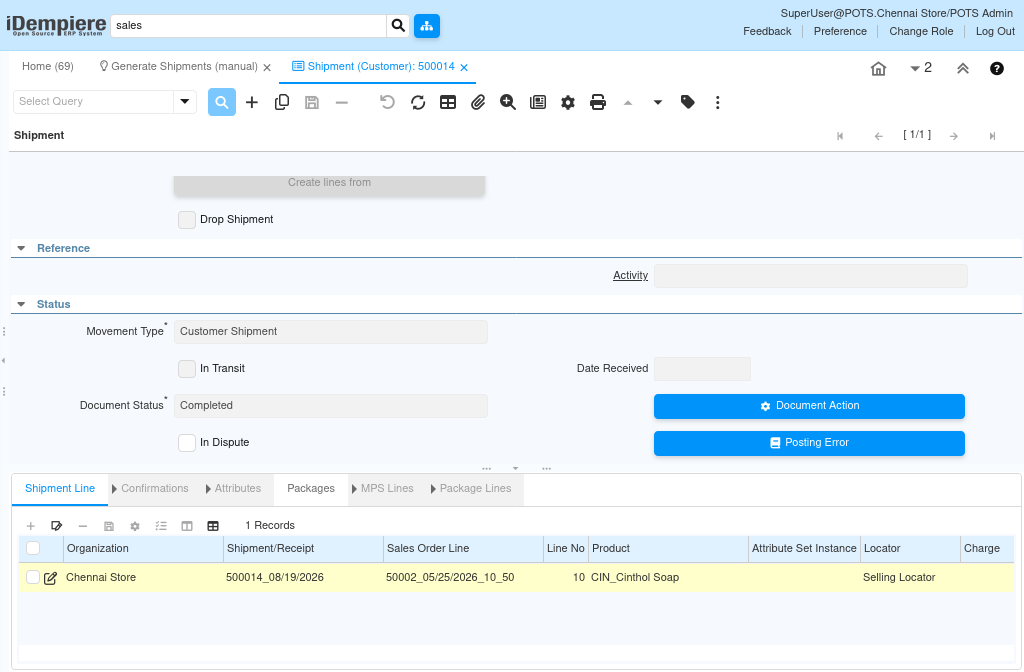This screenshot has width=1024, height=672.
Task: Click the Activity input field
Action: coord(810,276)
